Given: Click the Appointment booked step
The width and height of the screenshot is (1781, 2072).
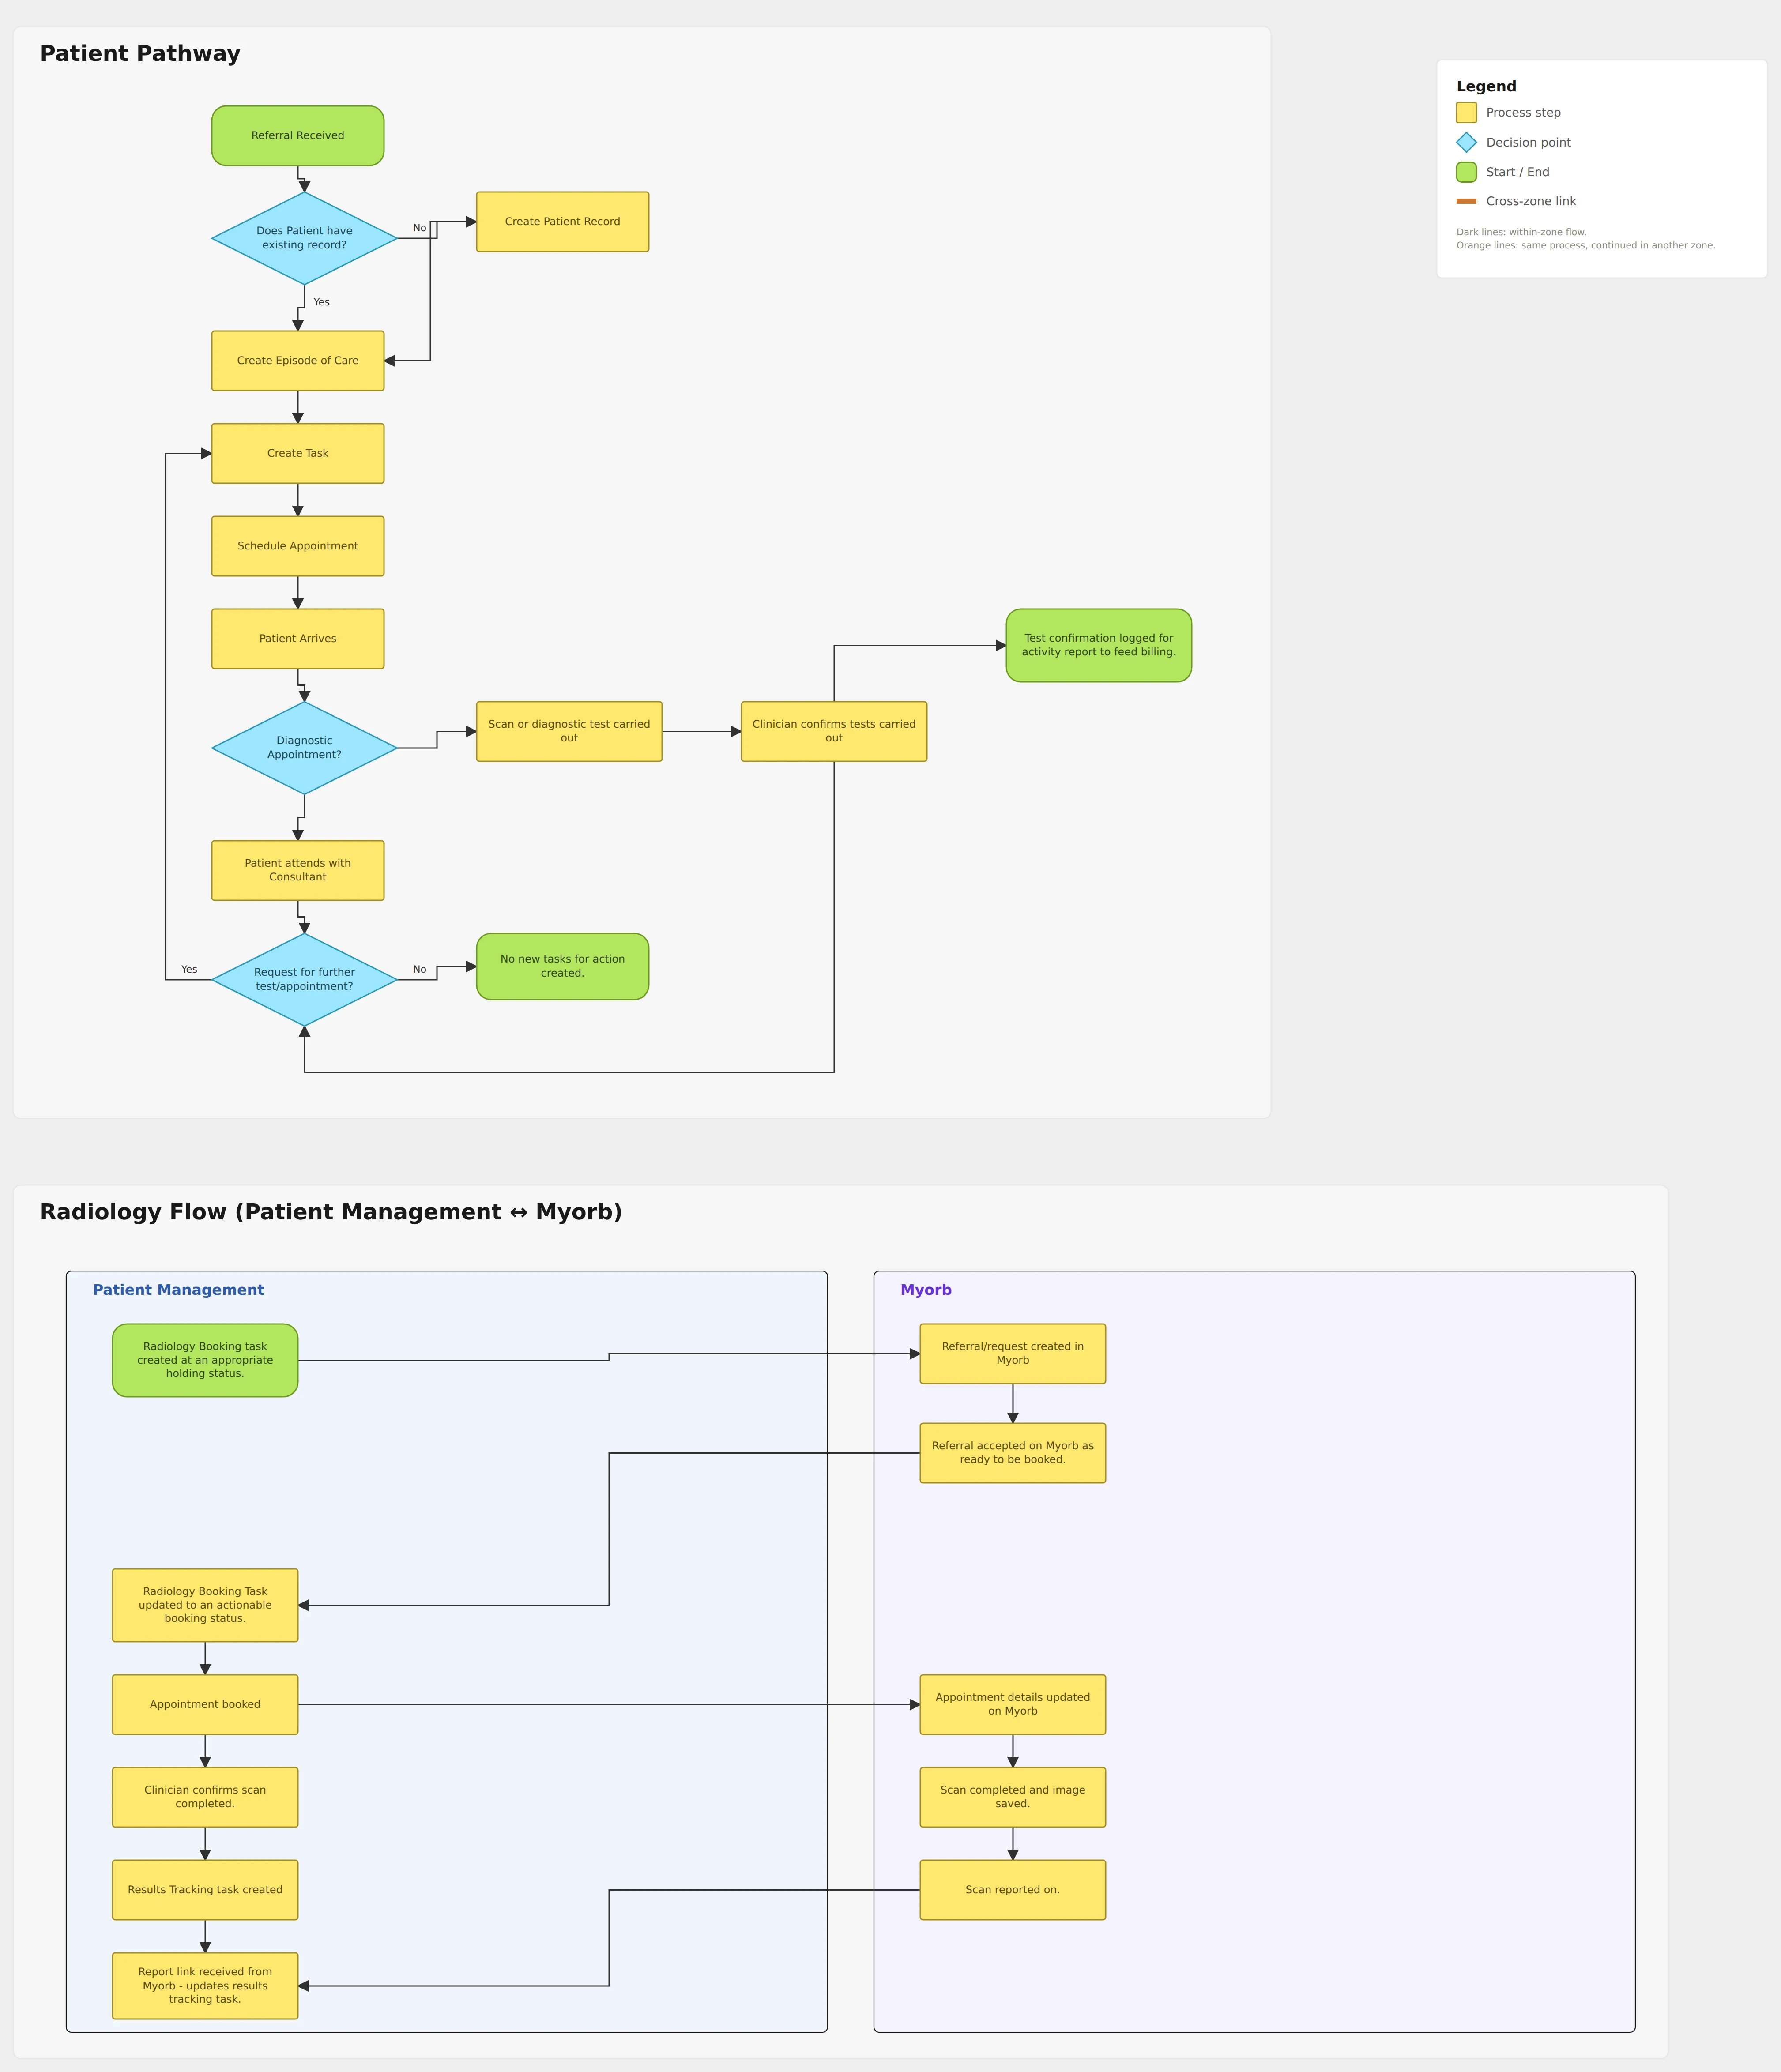Looking at the screenshot, I should [x=205, y=1705].
